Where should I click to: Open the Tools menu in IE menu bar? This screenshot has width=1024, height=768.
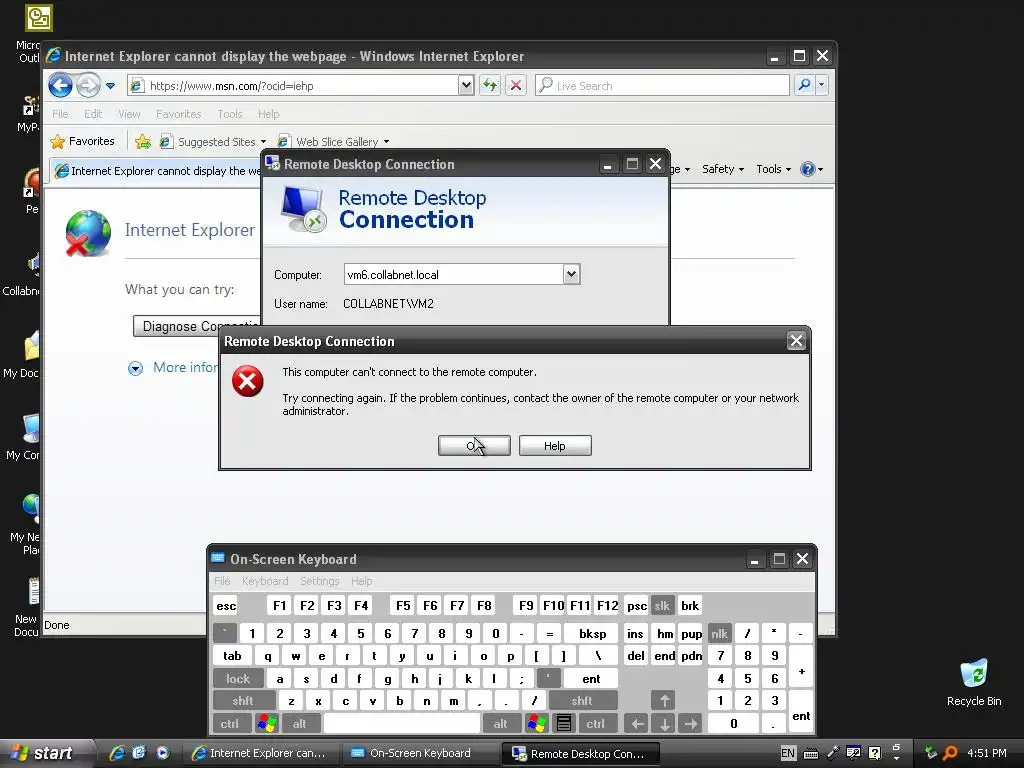coord(230,114)
